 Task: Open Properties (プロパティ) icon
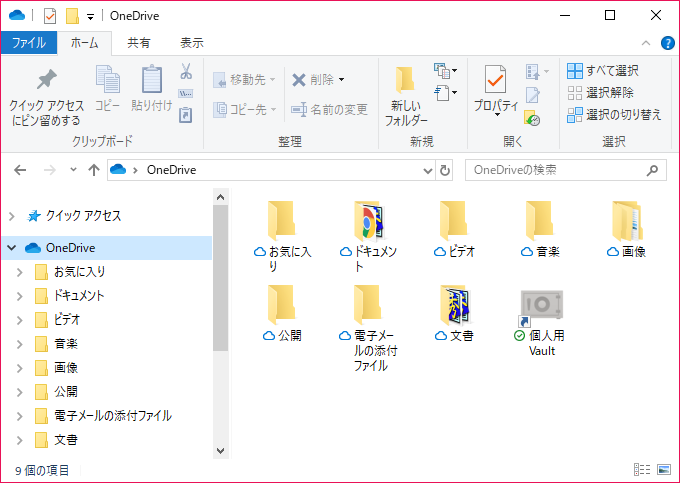pos(496,80)
